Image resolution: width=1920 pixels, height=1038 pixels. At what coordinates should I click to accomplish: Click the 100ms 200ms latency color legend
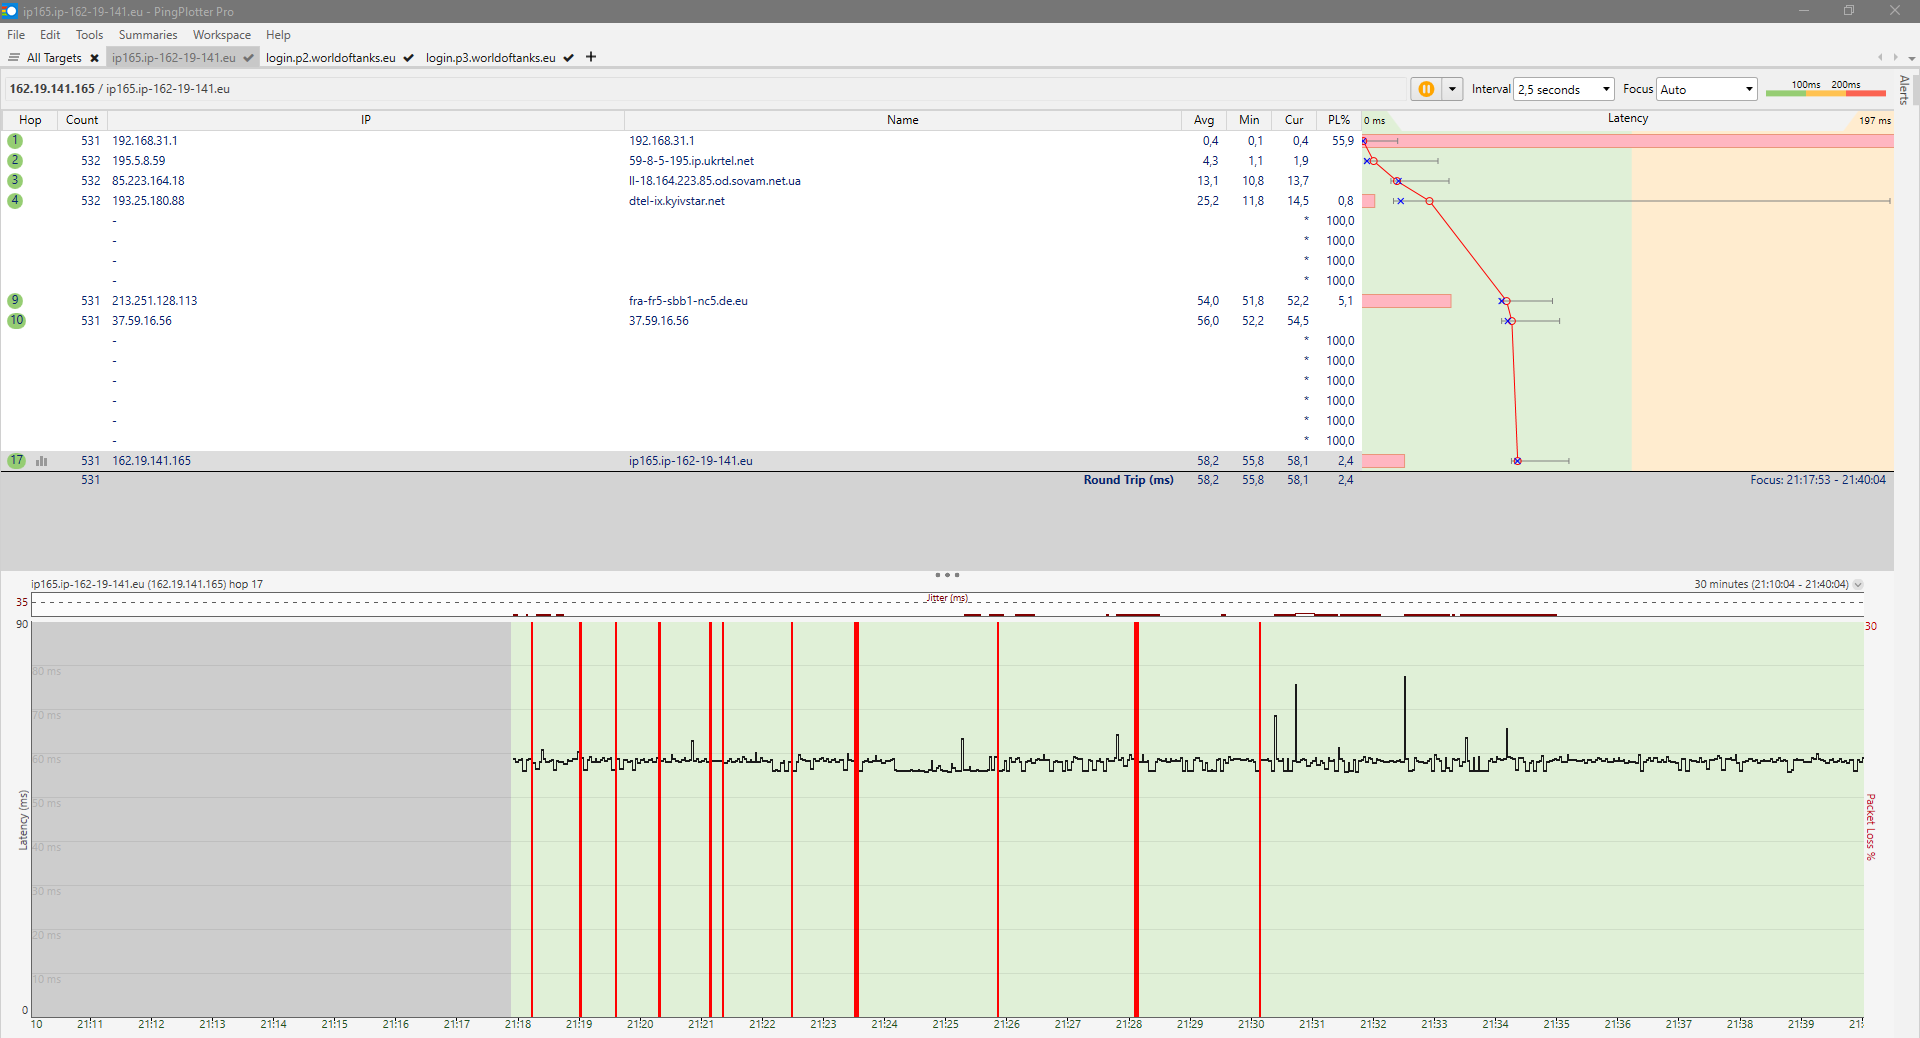[x=1825, y=89]
